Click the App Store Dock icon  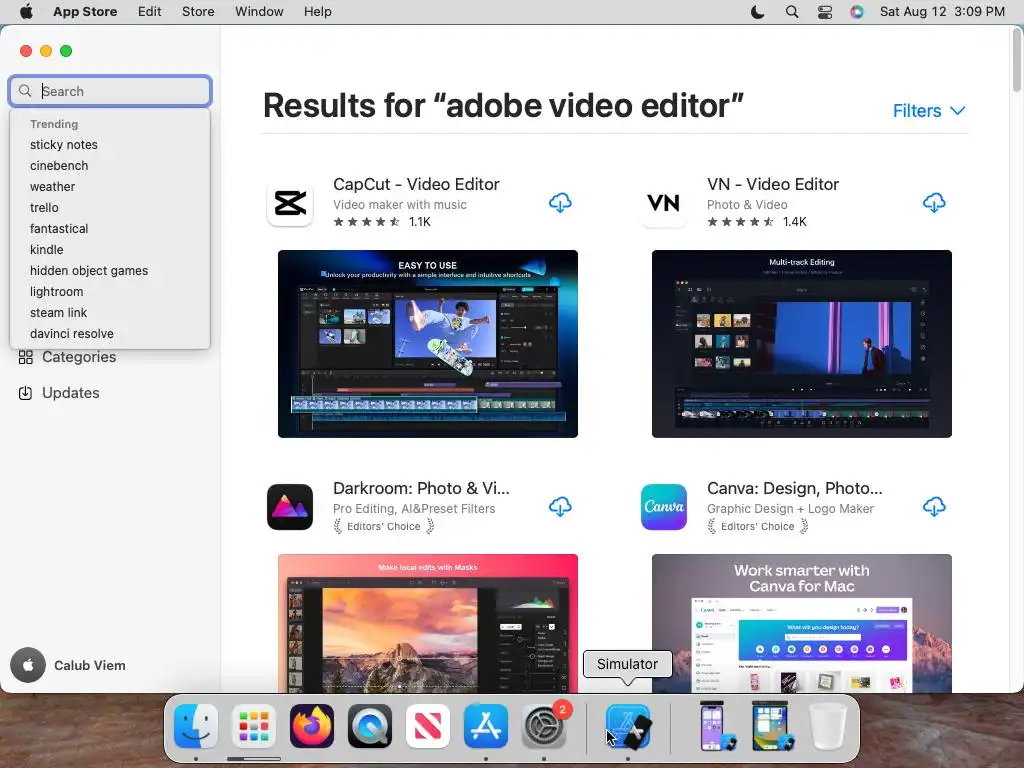(x=486, y=726)
